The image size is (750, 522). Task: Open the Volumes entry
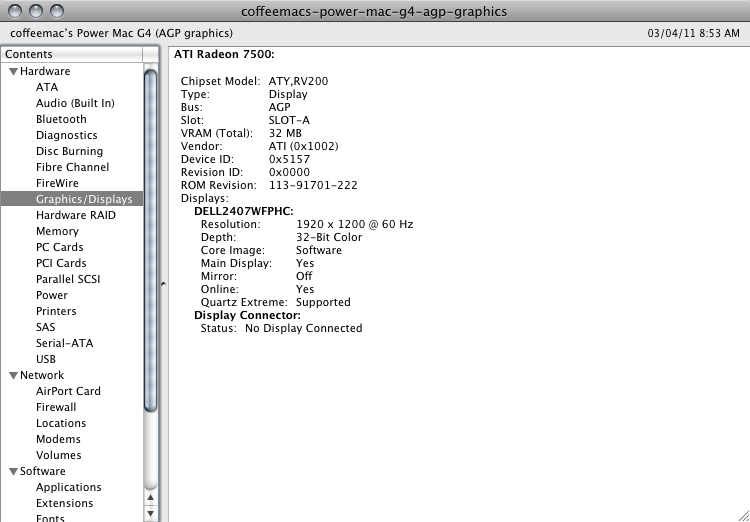point(58,455)
